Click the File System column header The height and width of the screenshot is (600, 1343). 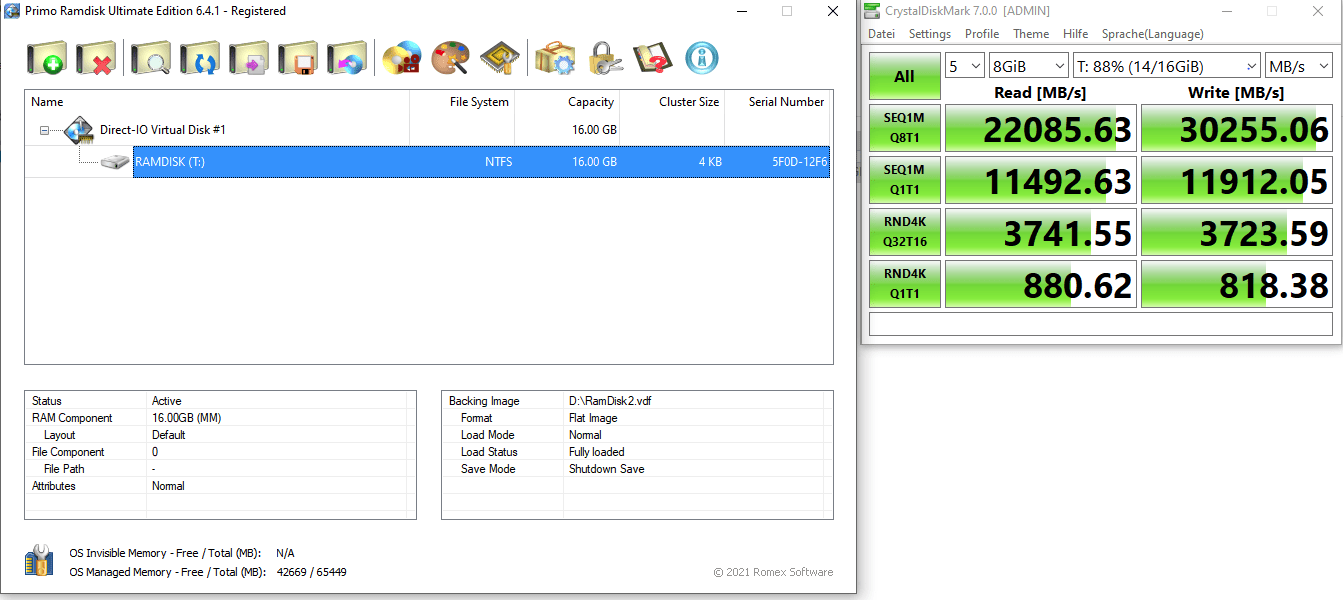click(x=462, y=102)
